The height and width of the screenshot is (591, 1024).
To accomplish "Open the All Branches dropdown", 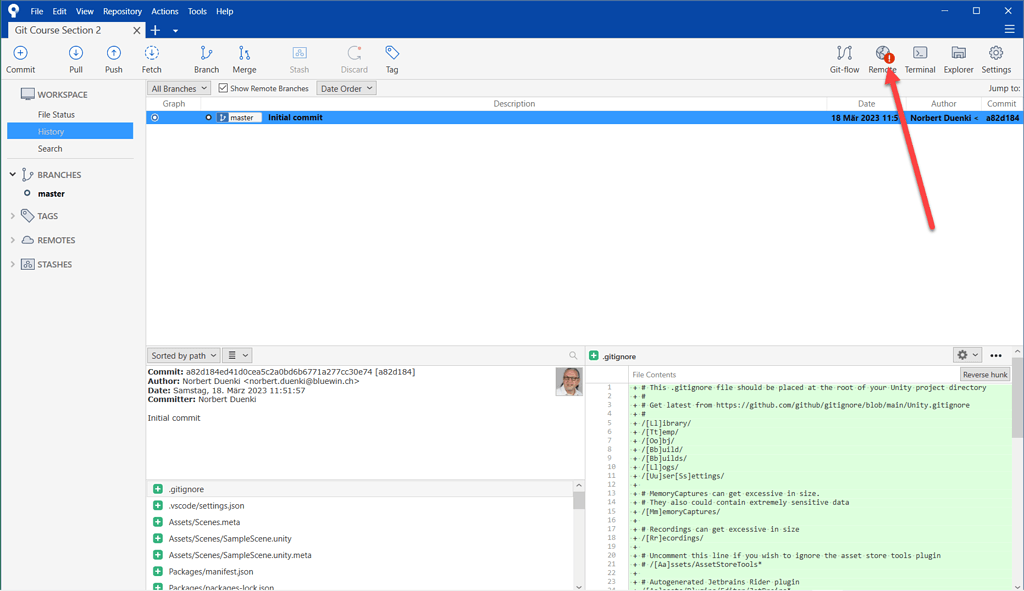I will pos(179,89).
